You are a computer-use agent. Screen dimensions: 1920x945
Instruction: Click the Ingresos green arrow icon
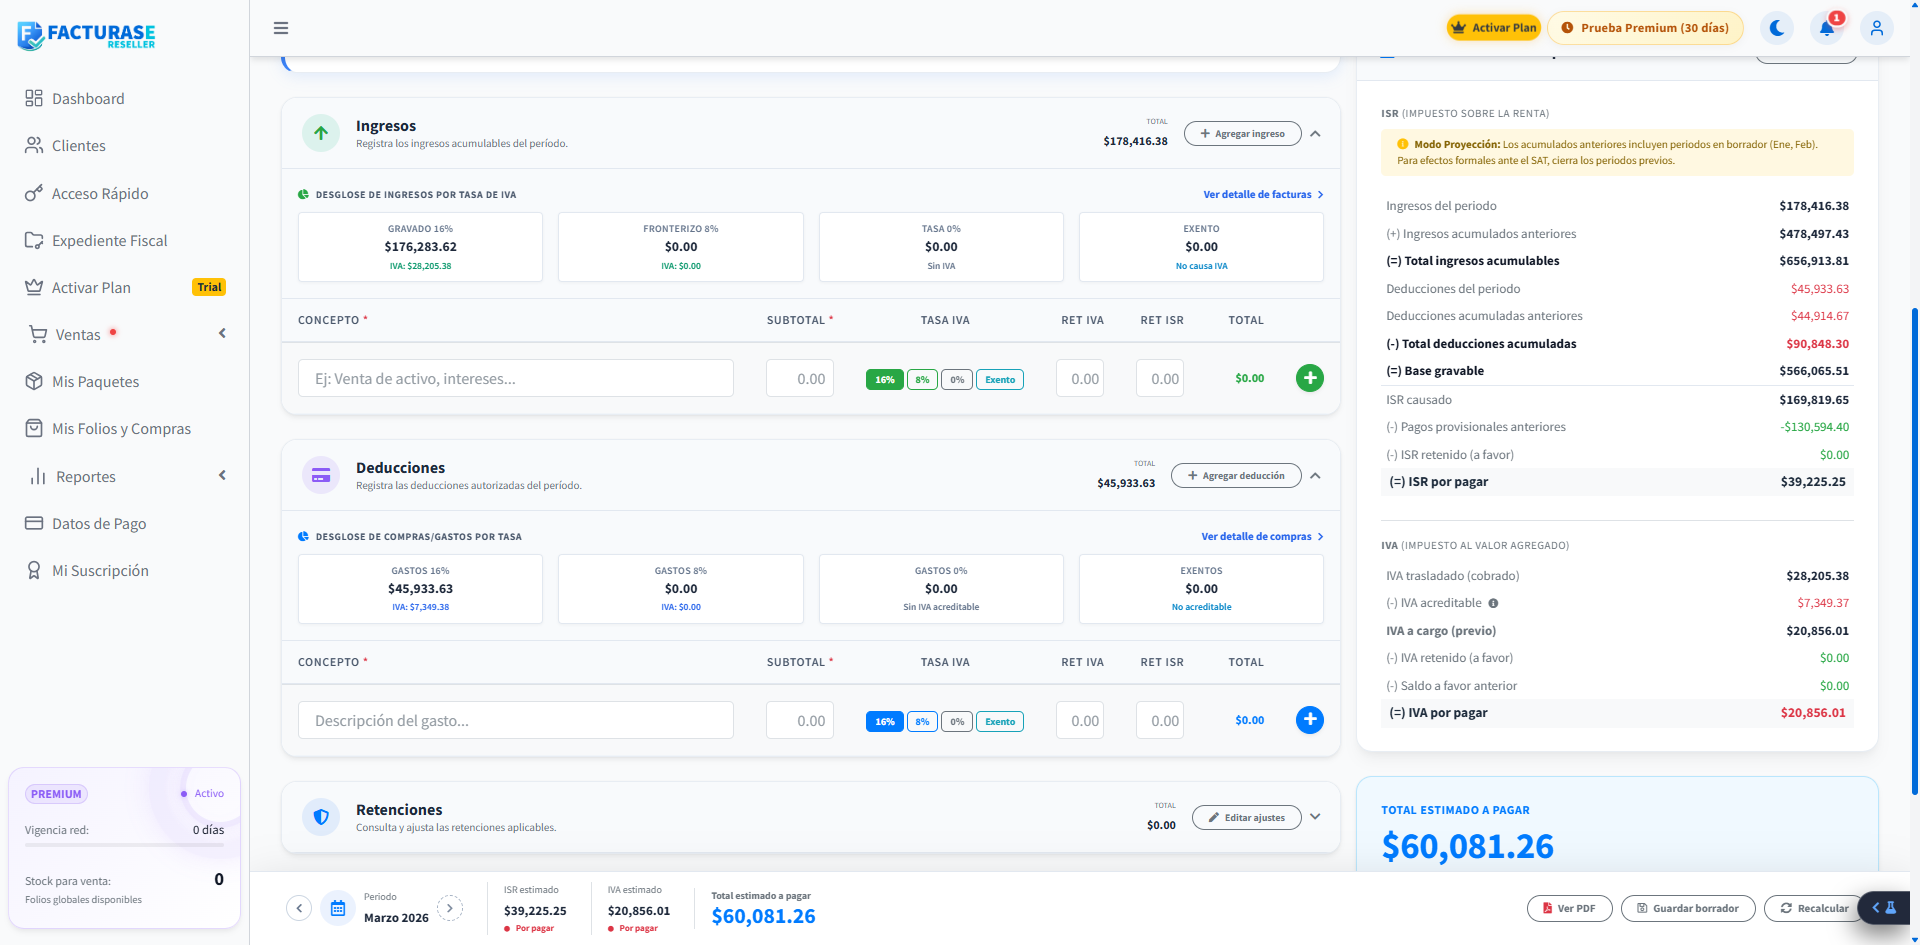point(321,133)
